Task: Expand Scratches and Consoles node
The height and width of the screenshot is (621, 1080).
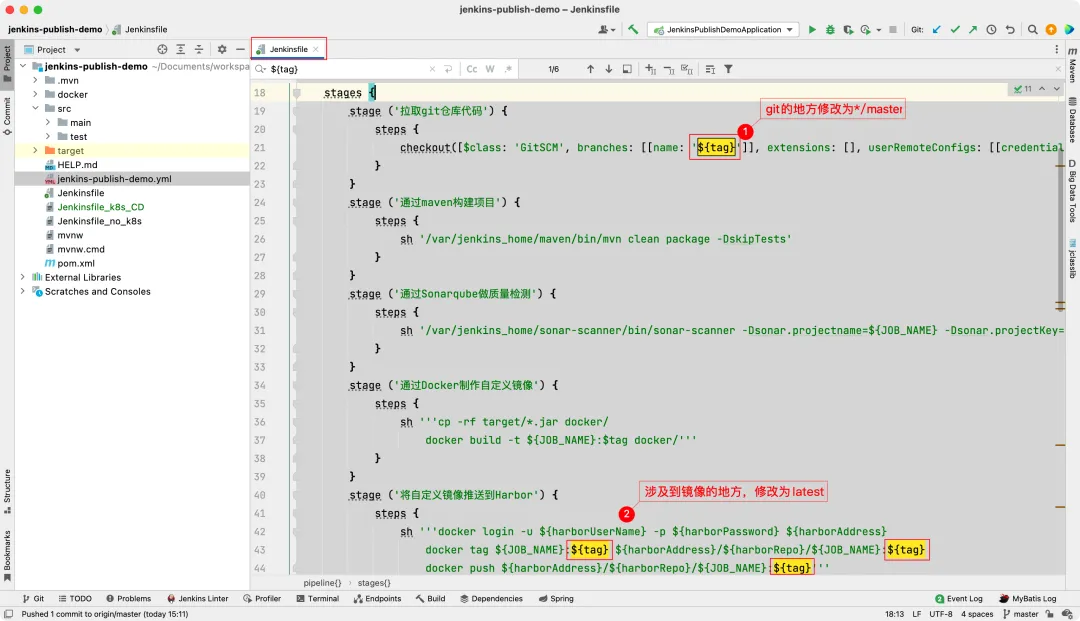Action: coord(23,291)
